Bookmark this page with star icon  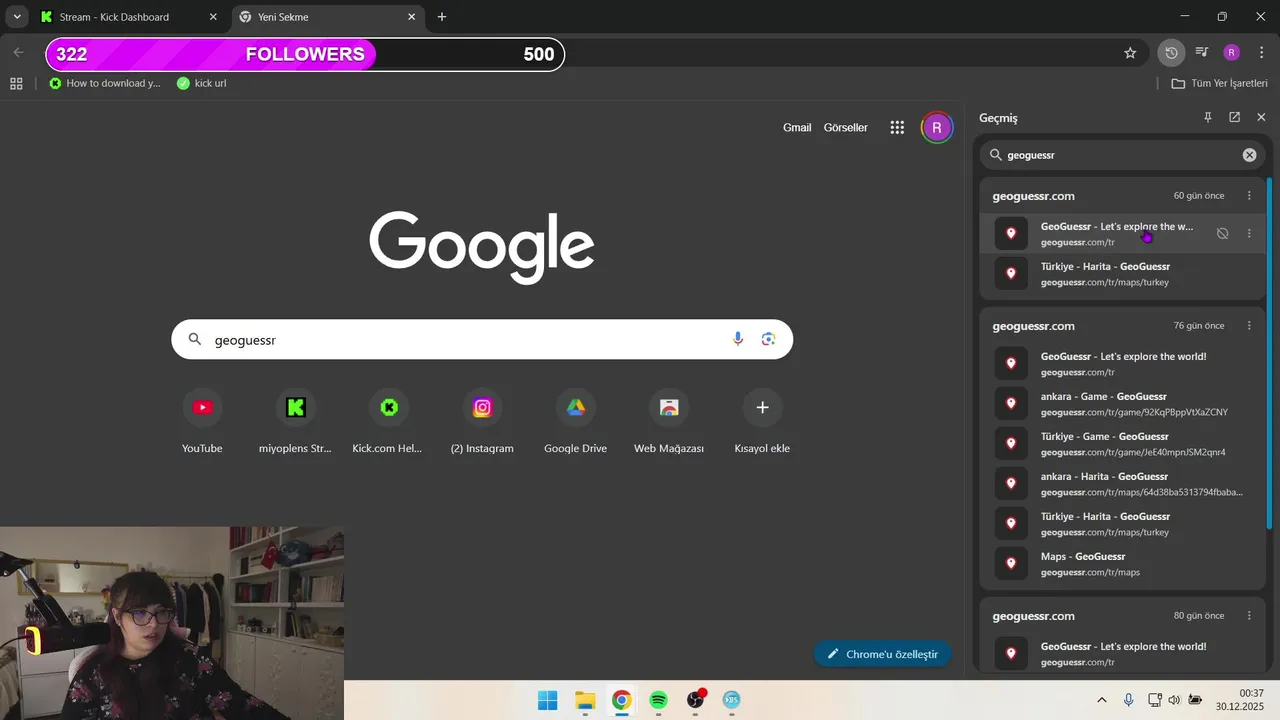[x=1130, y=53]
